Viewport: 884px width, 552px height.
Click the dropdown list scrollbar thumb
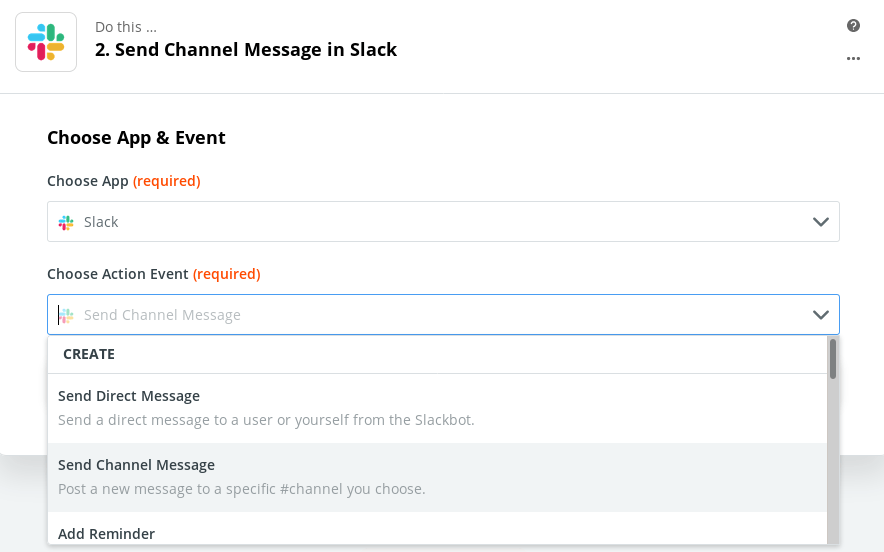(833, 359)
